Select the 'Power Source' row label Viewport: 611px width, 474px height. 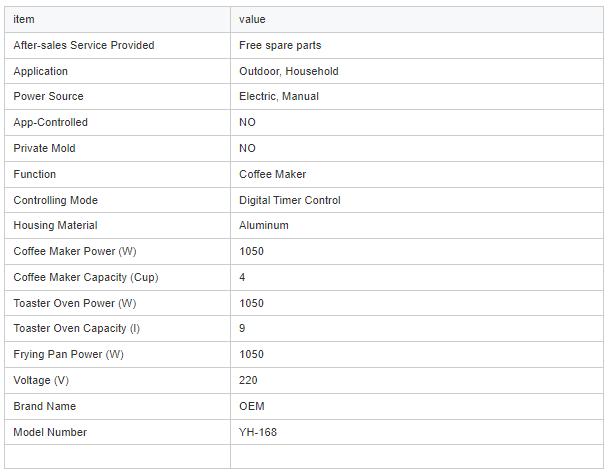point(48,96)
